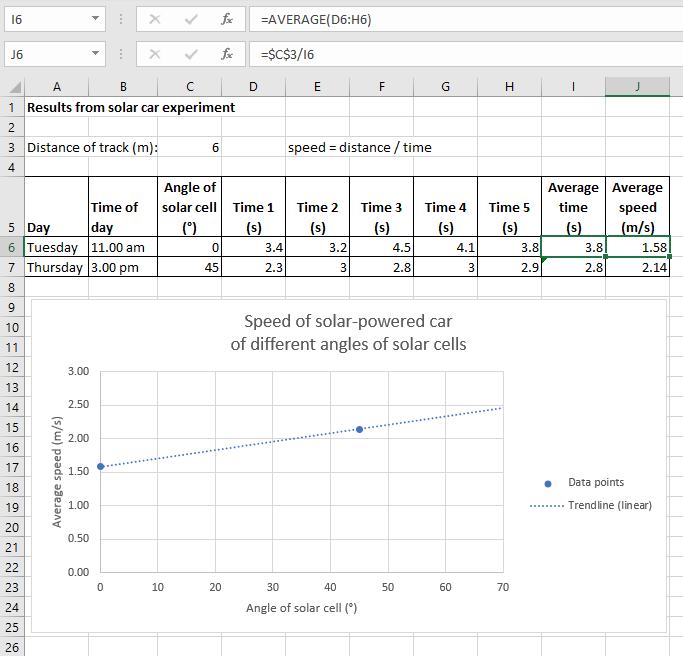Select column H header
The height and width of the screenshot is (656, 683).
tap(510, 87)
